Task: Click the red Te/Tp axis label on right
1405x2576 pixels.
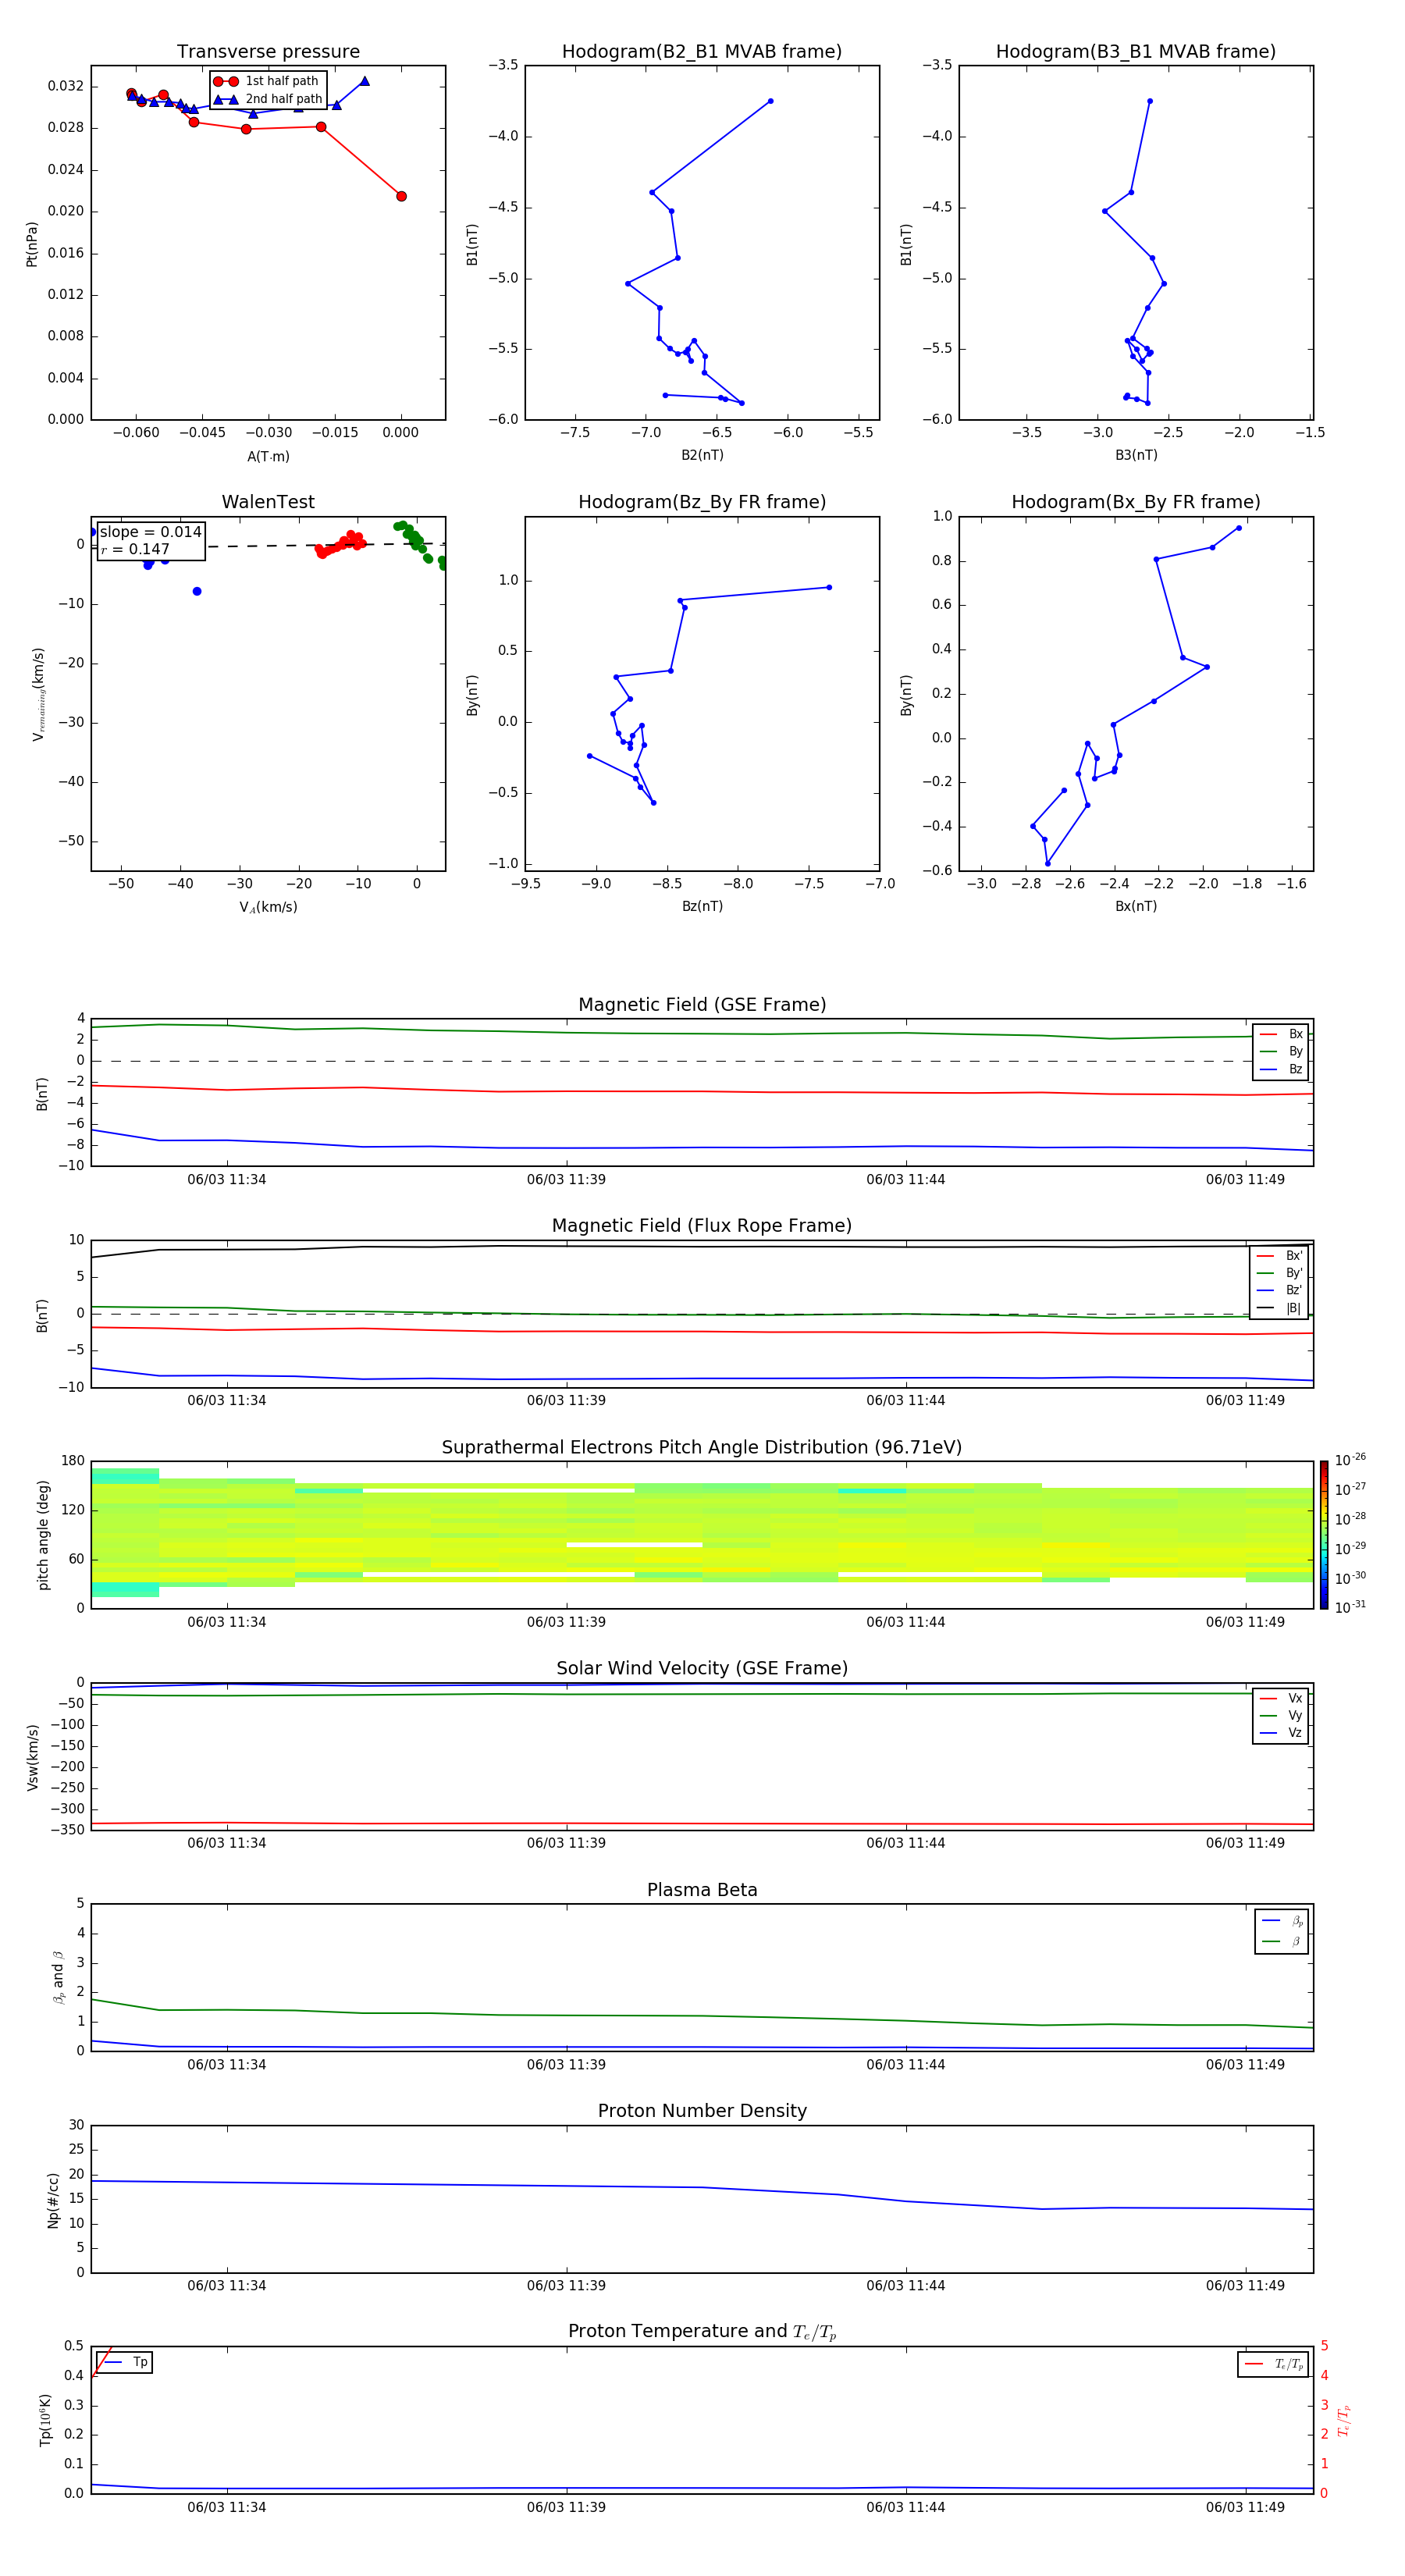Action: [1344, 2420]
